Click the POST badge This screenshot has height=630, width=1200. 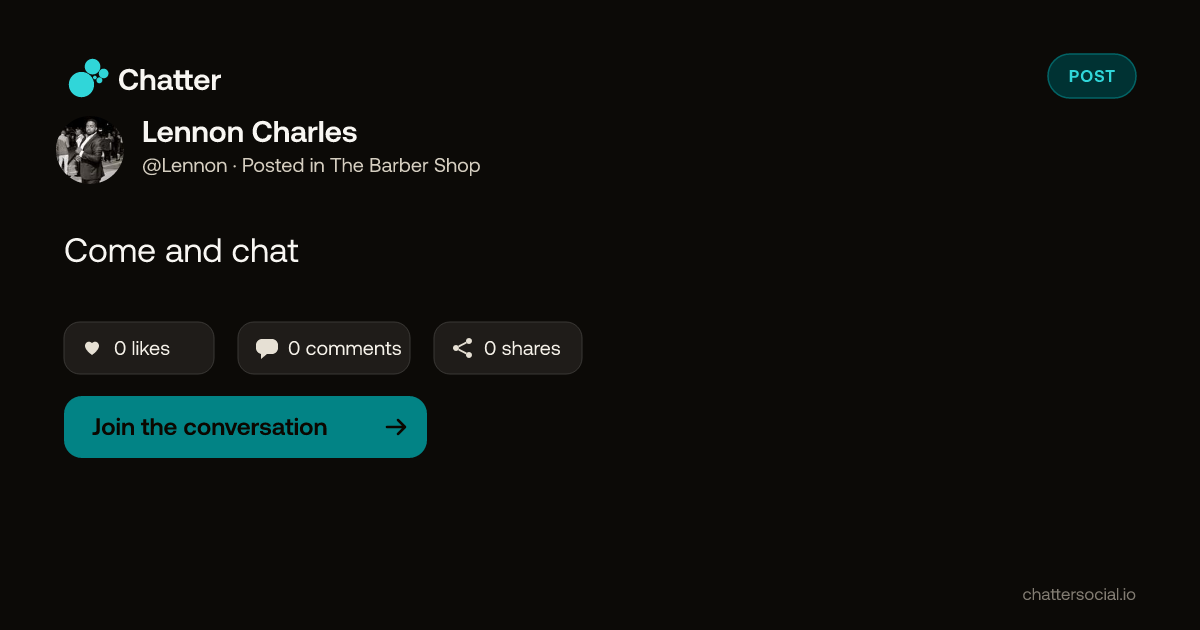tap(1092, 76)
